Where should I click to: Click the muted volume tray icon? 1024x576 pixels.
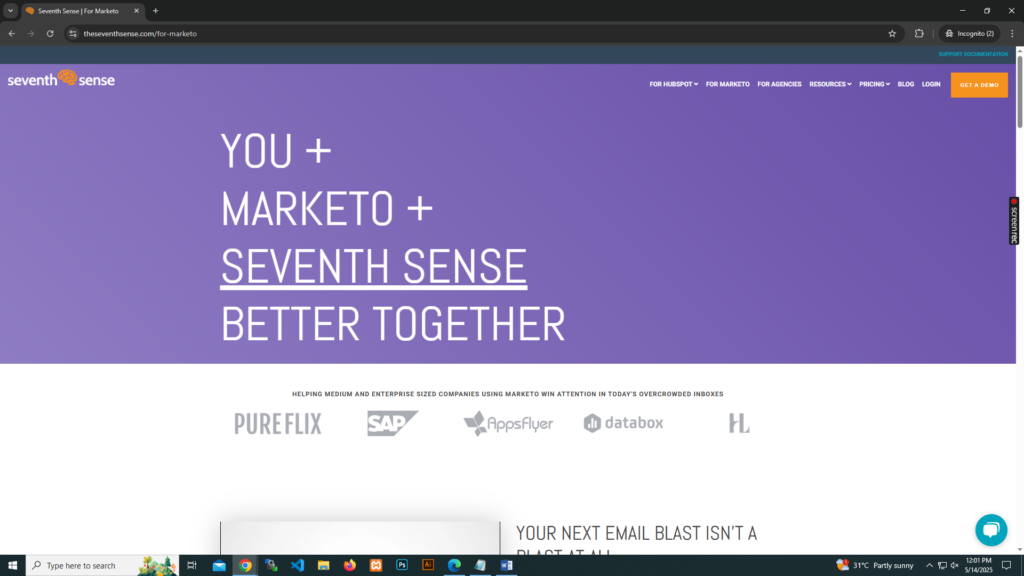pos(954,566)
